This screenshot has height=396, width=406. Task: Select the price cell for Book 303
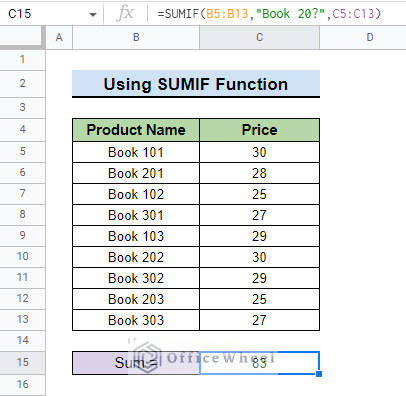coord(259,320)
